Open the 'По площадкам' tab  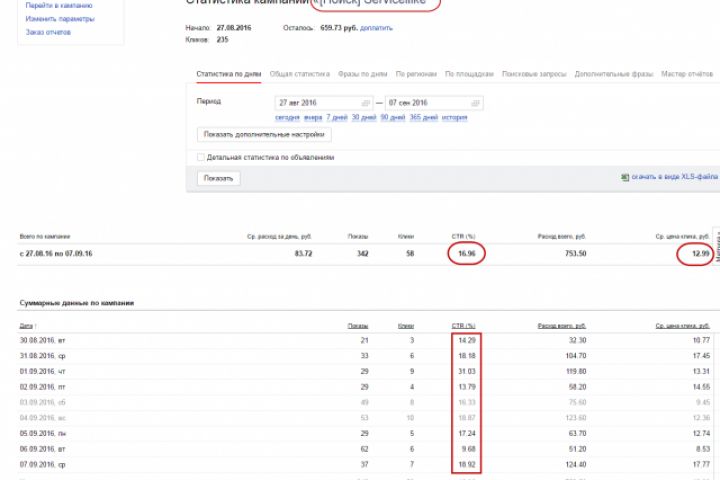[469, 74]
